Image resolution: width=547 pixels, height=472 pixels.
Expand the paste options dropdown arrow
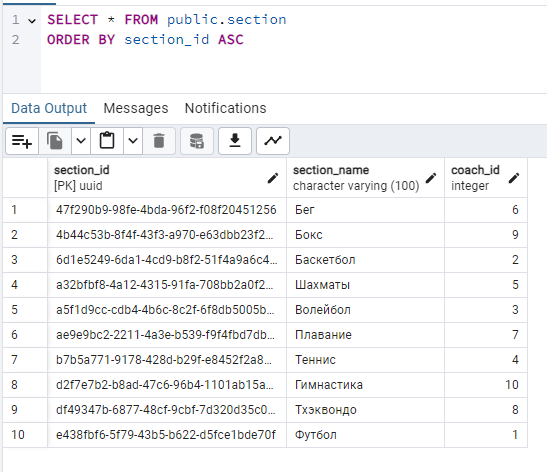click(x=133, y=141)
